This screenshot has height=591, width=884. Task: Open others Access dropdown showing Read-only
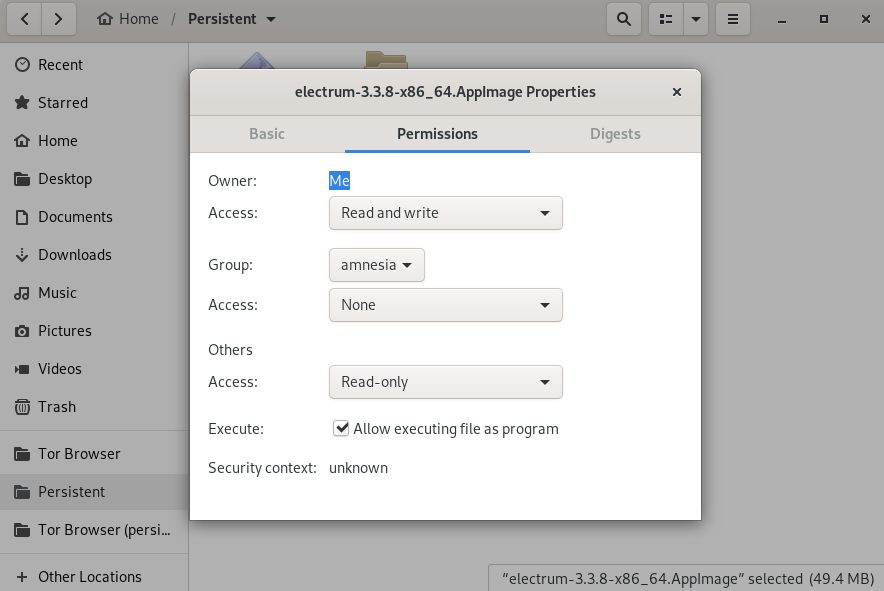[x=445, y=382]
